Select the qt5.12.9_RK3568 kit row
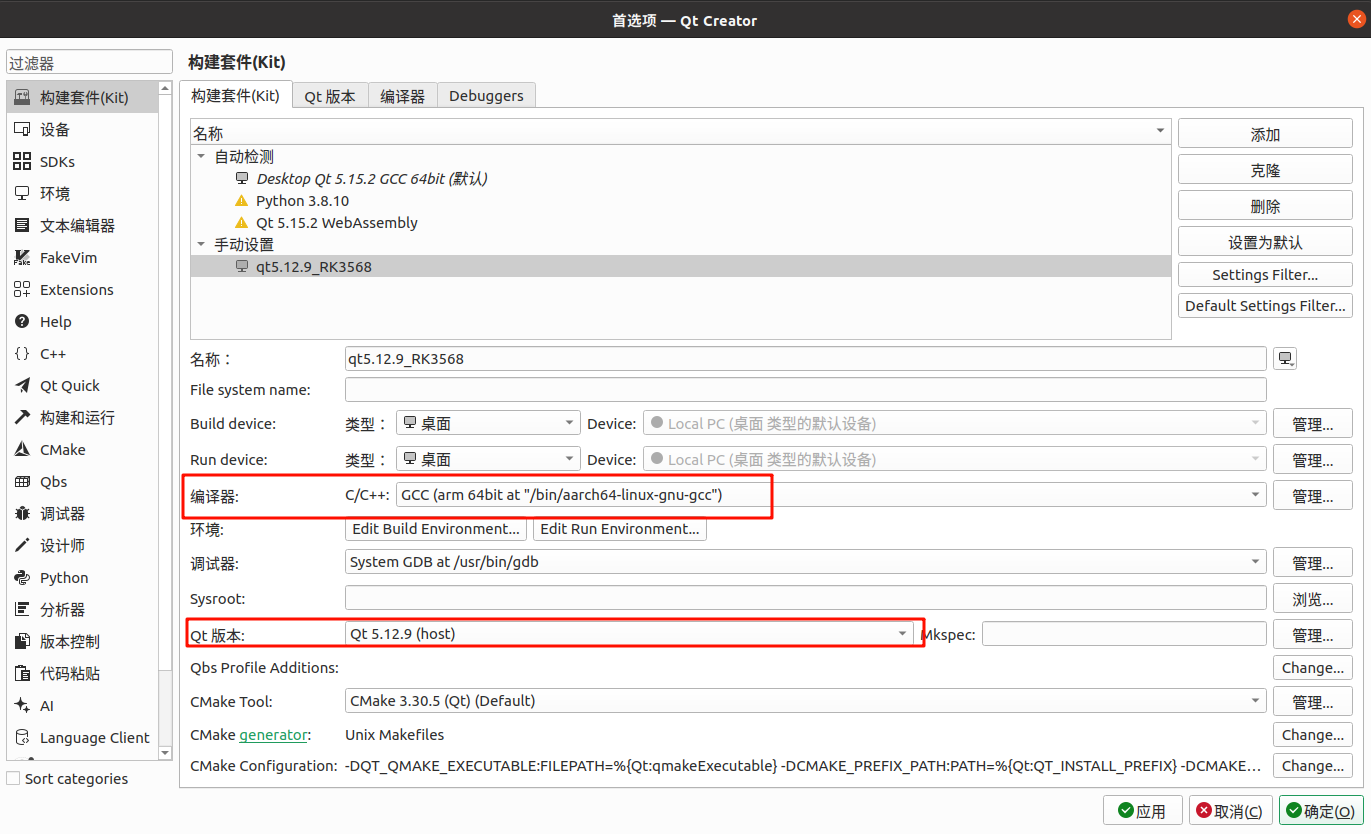The width and height of the screenshot is (1371, 834). 680,267
